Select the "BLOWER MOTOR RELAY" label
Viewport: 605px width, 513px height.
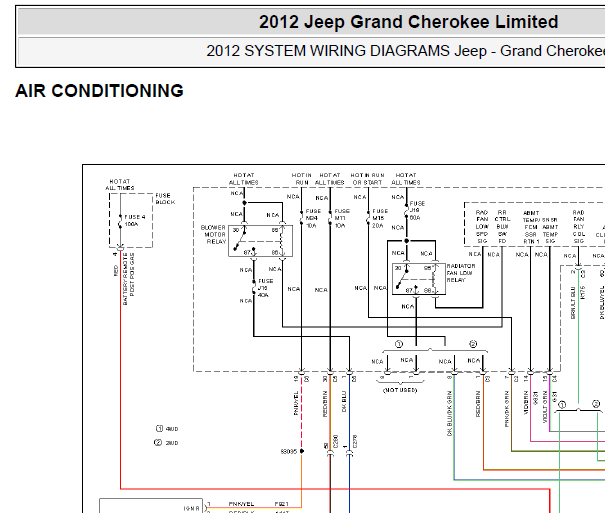coord(213,235)
